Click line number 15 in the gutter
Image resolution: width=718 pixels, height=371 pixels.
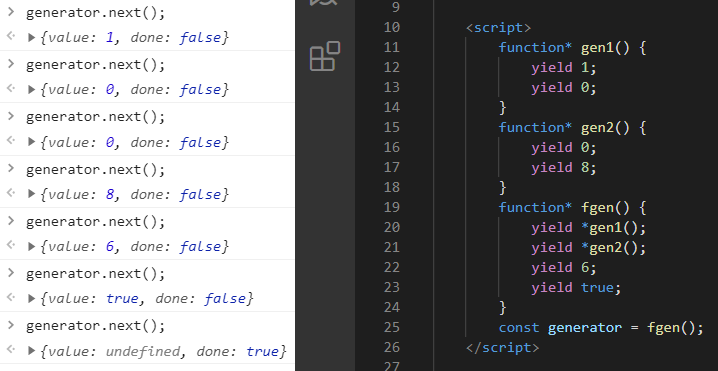392,127
